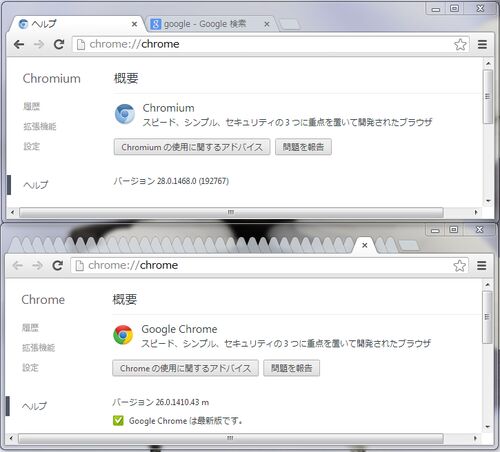Click the Chromium title in sidebar
Viewport: 500px width, 452px height.
click(52, 79)
